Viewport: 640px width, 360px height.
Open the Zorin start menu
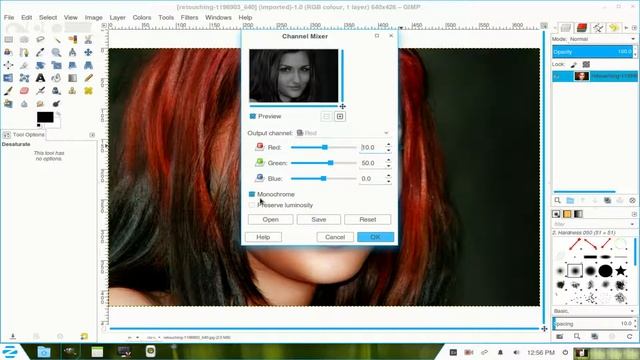click(10, 351)
